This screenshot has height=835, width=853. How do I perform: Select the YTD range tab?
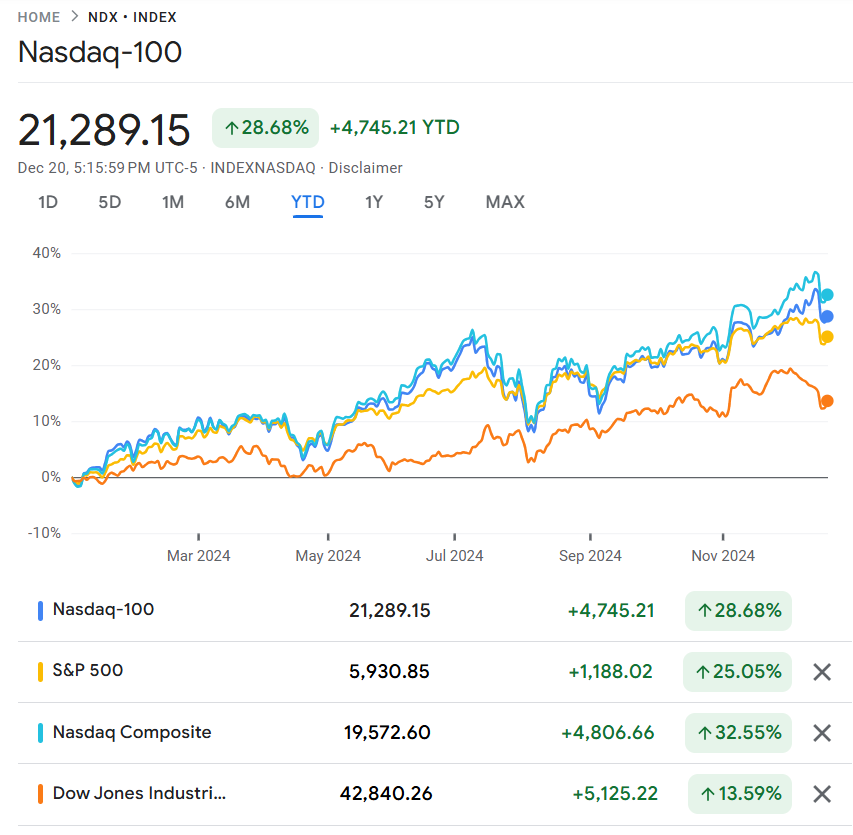pyautogui.click(x=308, y=202)
